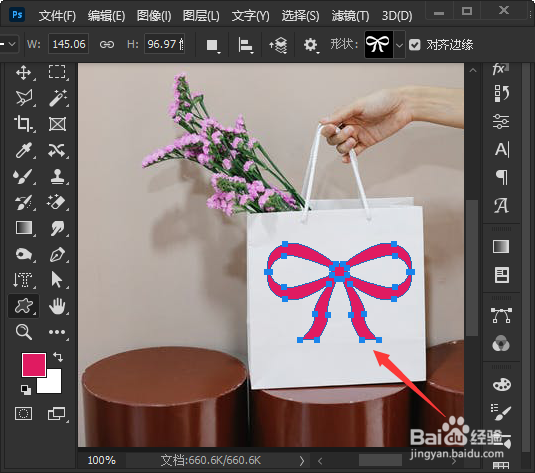Open path alignment options

pos(246,45)
